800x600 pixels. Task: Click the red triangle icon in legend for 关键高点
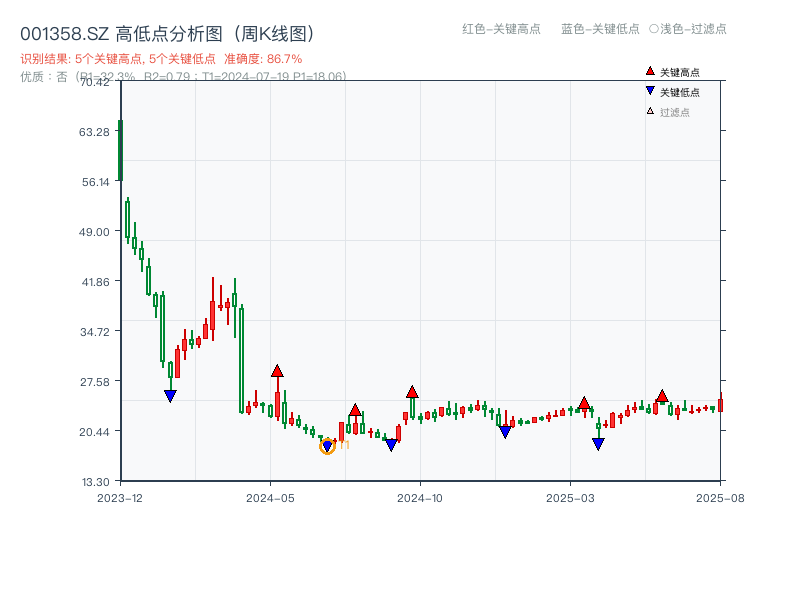click(650, 71)
